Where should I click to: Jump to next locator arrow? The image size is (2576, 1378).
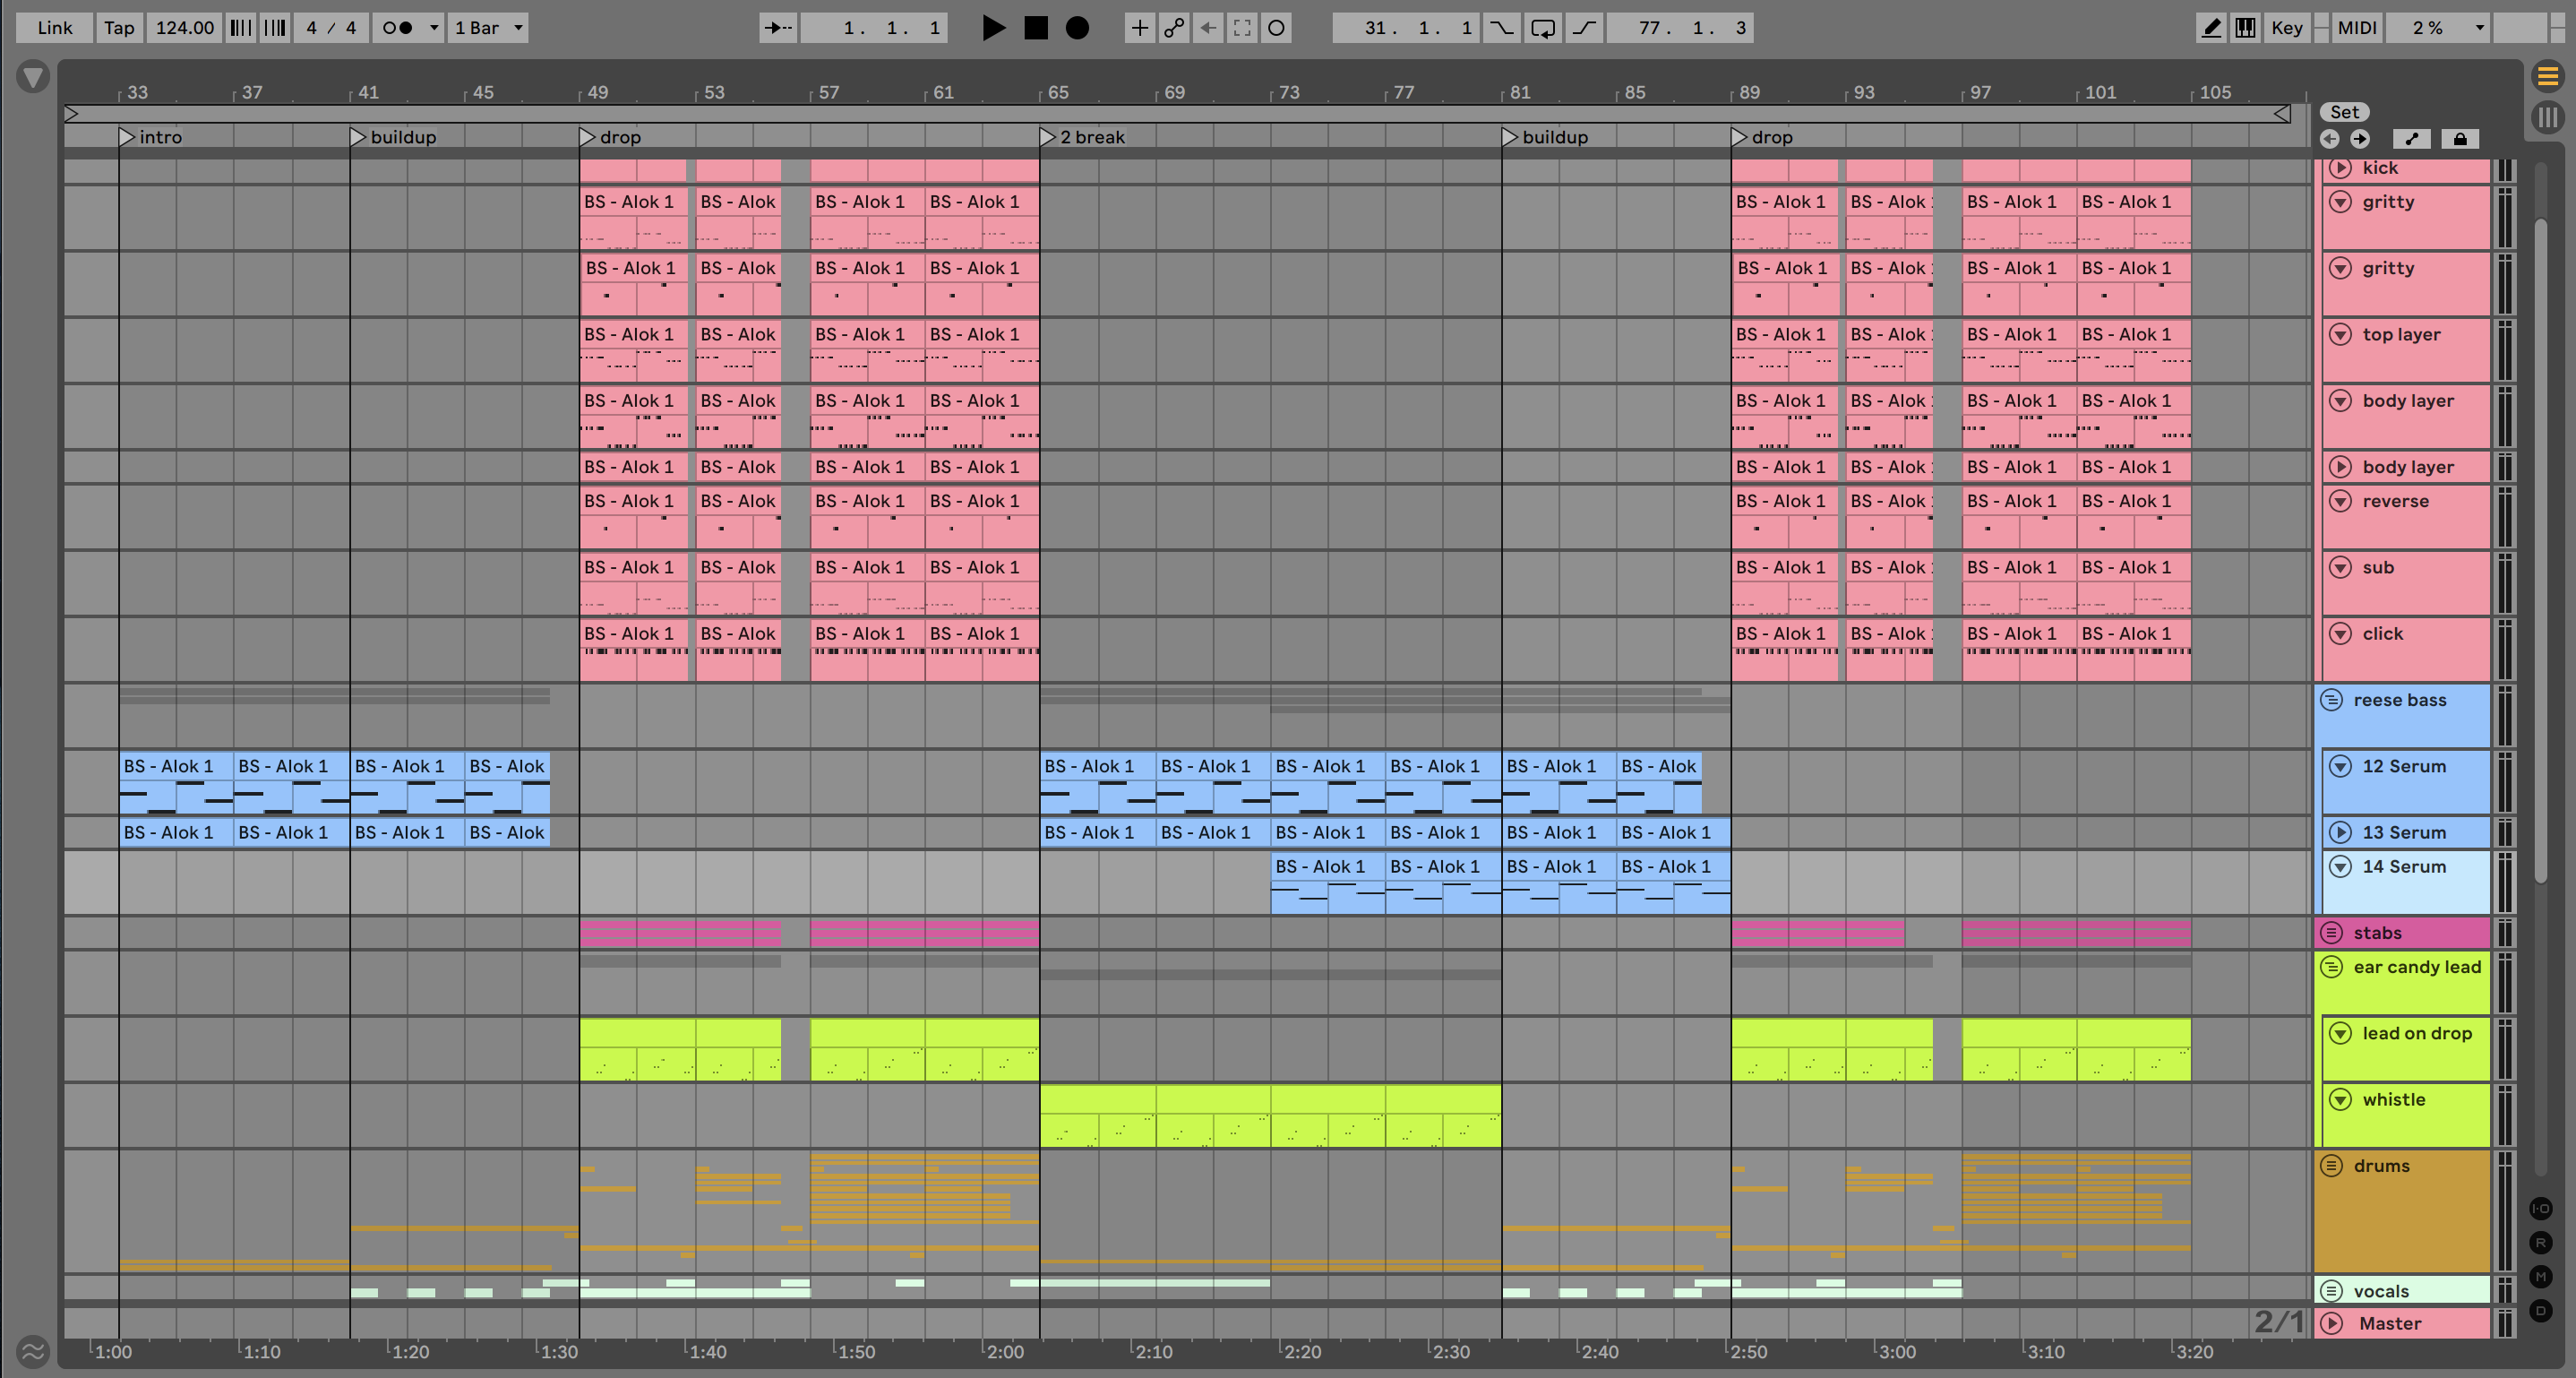[x=2360, y=139]
